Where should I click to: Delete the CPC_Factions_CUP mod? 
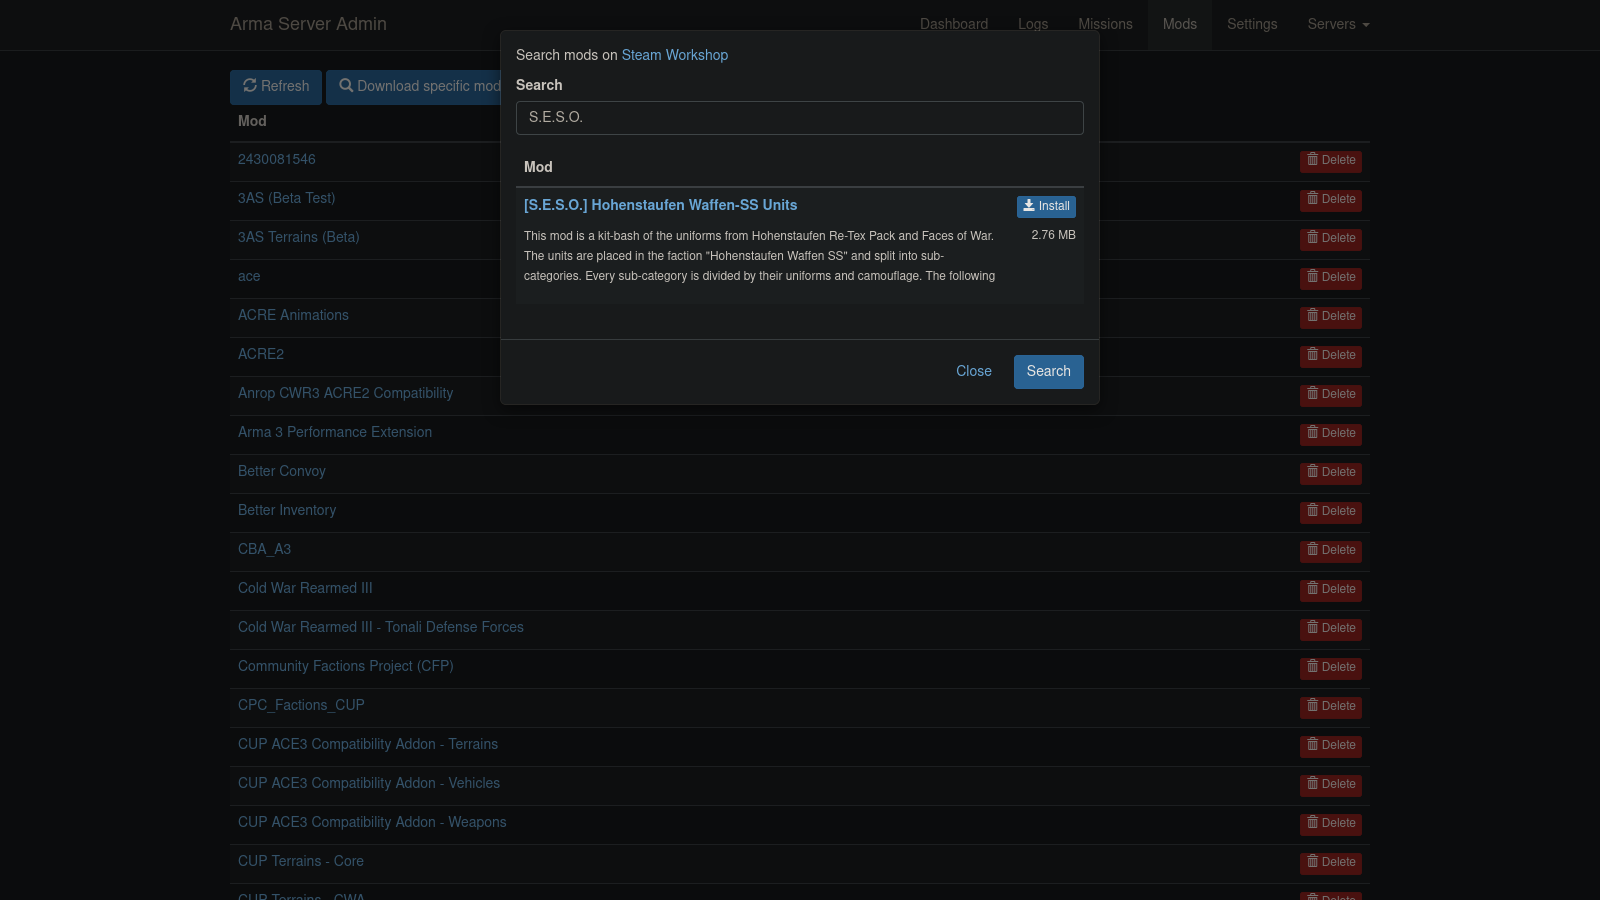point(1331,707)
